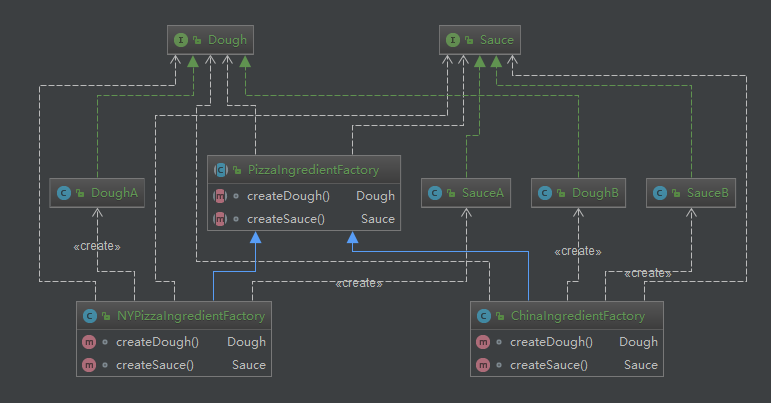Click Dough return type in ChinaIngredientFactory
The width and height of the screenshot is (771, 403).
pyautogui.click(x=638, y=342)
